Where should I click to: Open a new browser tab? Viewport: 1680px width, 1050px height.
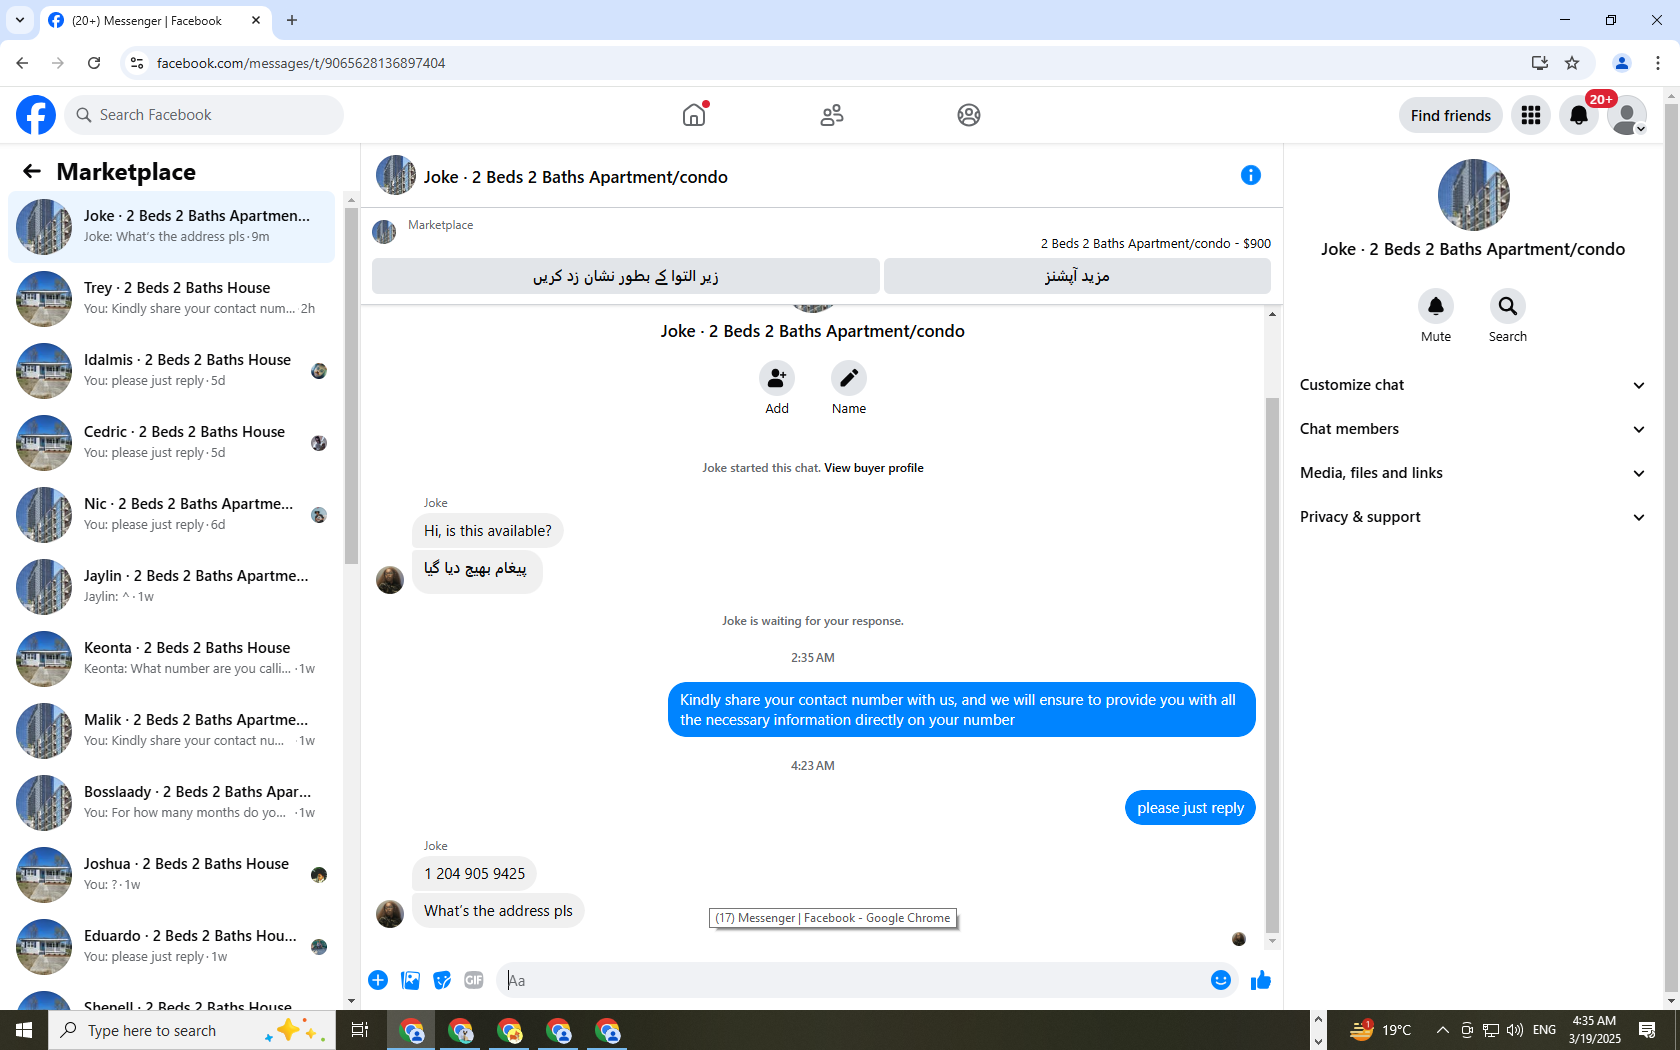click(292, 20)
